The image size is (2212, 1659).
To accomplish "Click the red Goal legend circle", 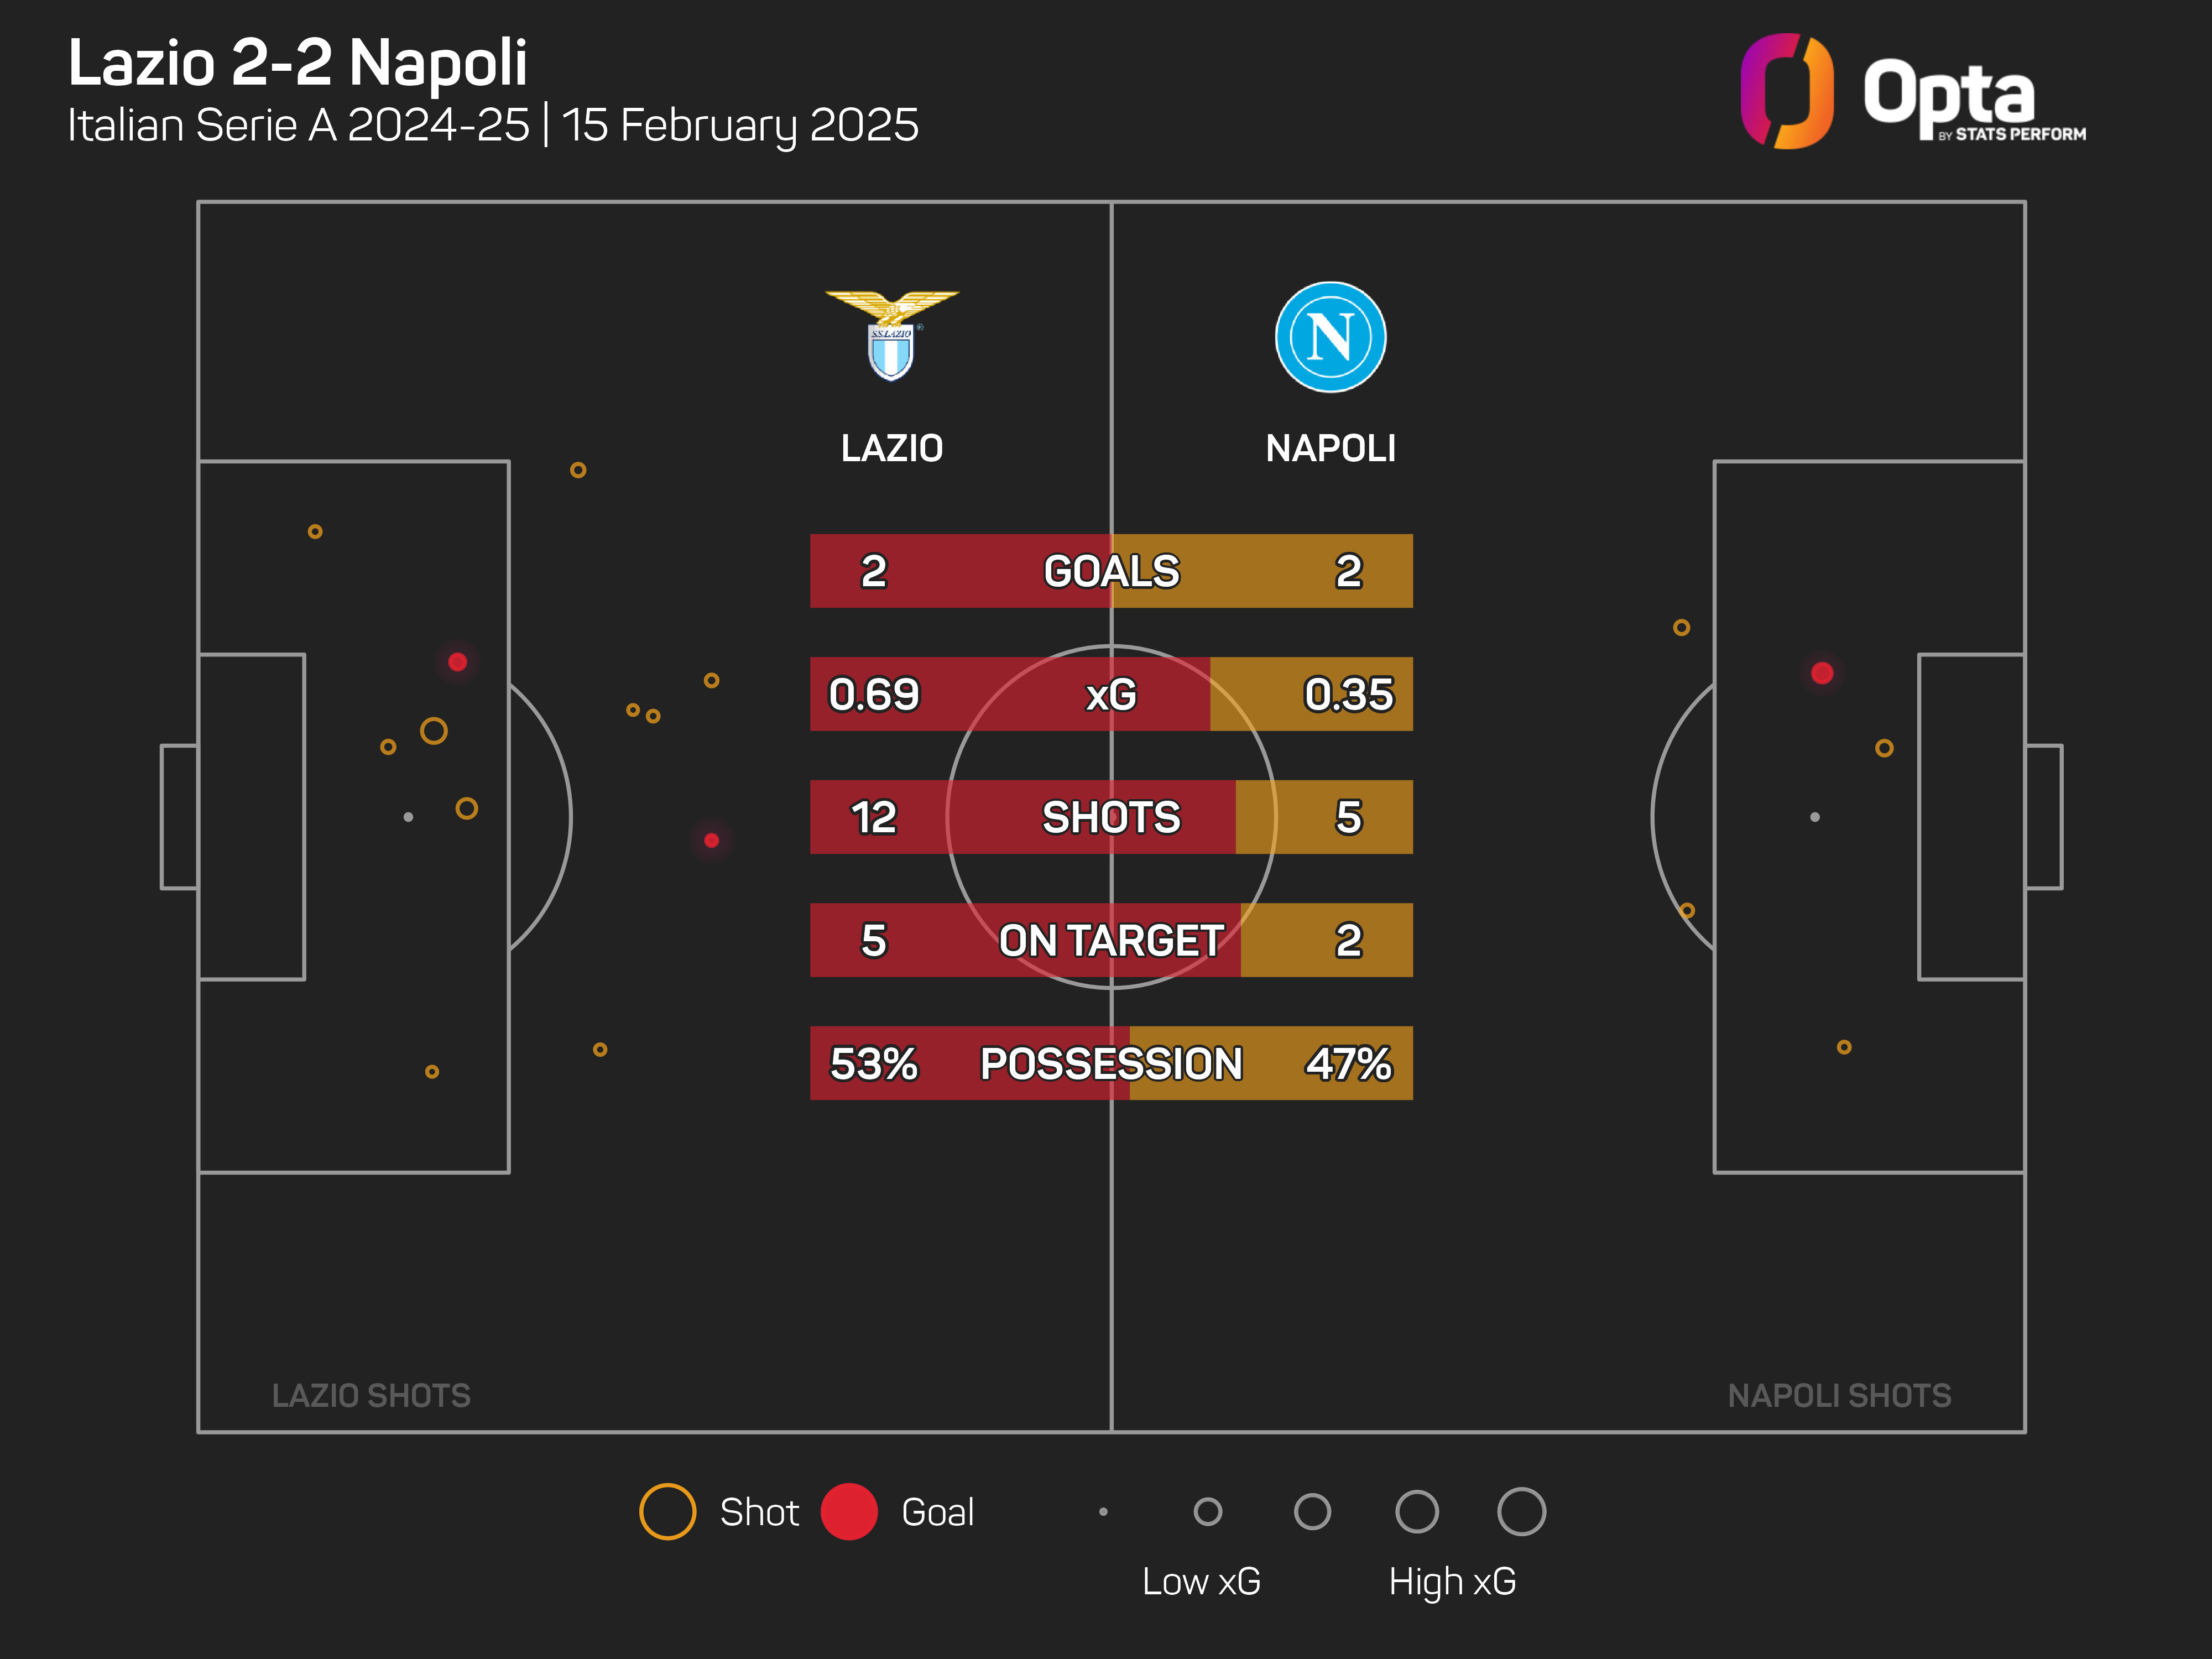I will pyautogui.click(x=849, y=1511).
